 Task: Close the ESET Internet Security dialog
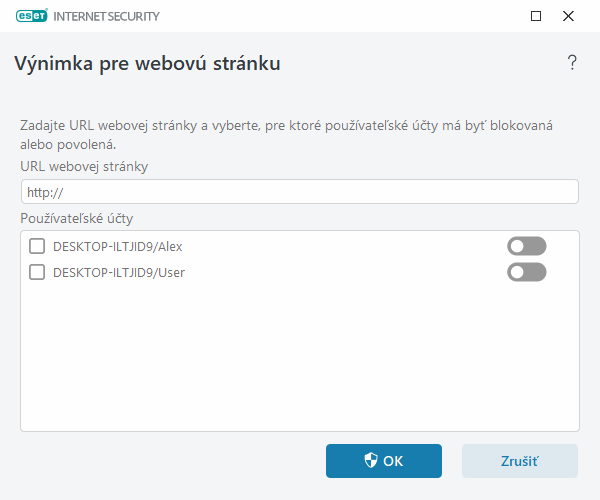[568, 16]
